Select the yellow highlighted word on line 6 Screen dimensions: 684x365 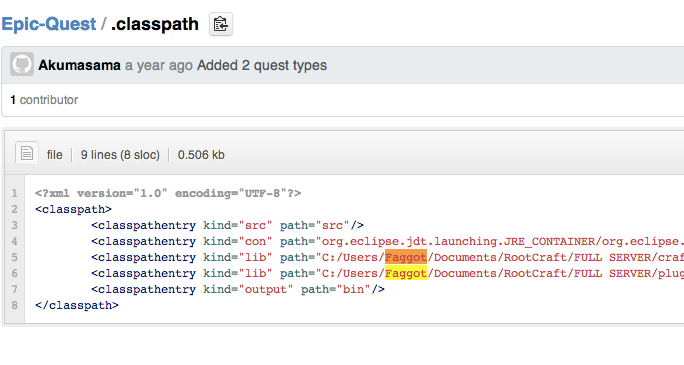(x=406, y=273)
